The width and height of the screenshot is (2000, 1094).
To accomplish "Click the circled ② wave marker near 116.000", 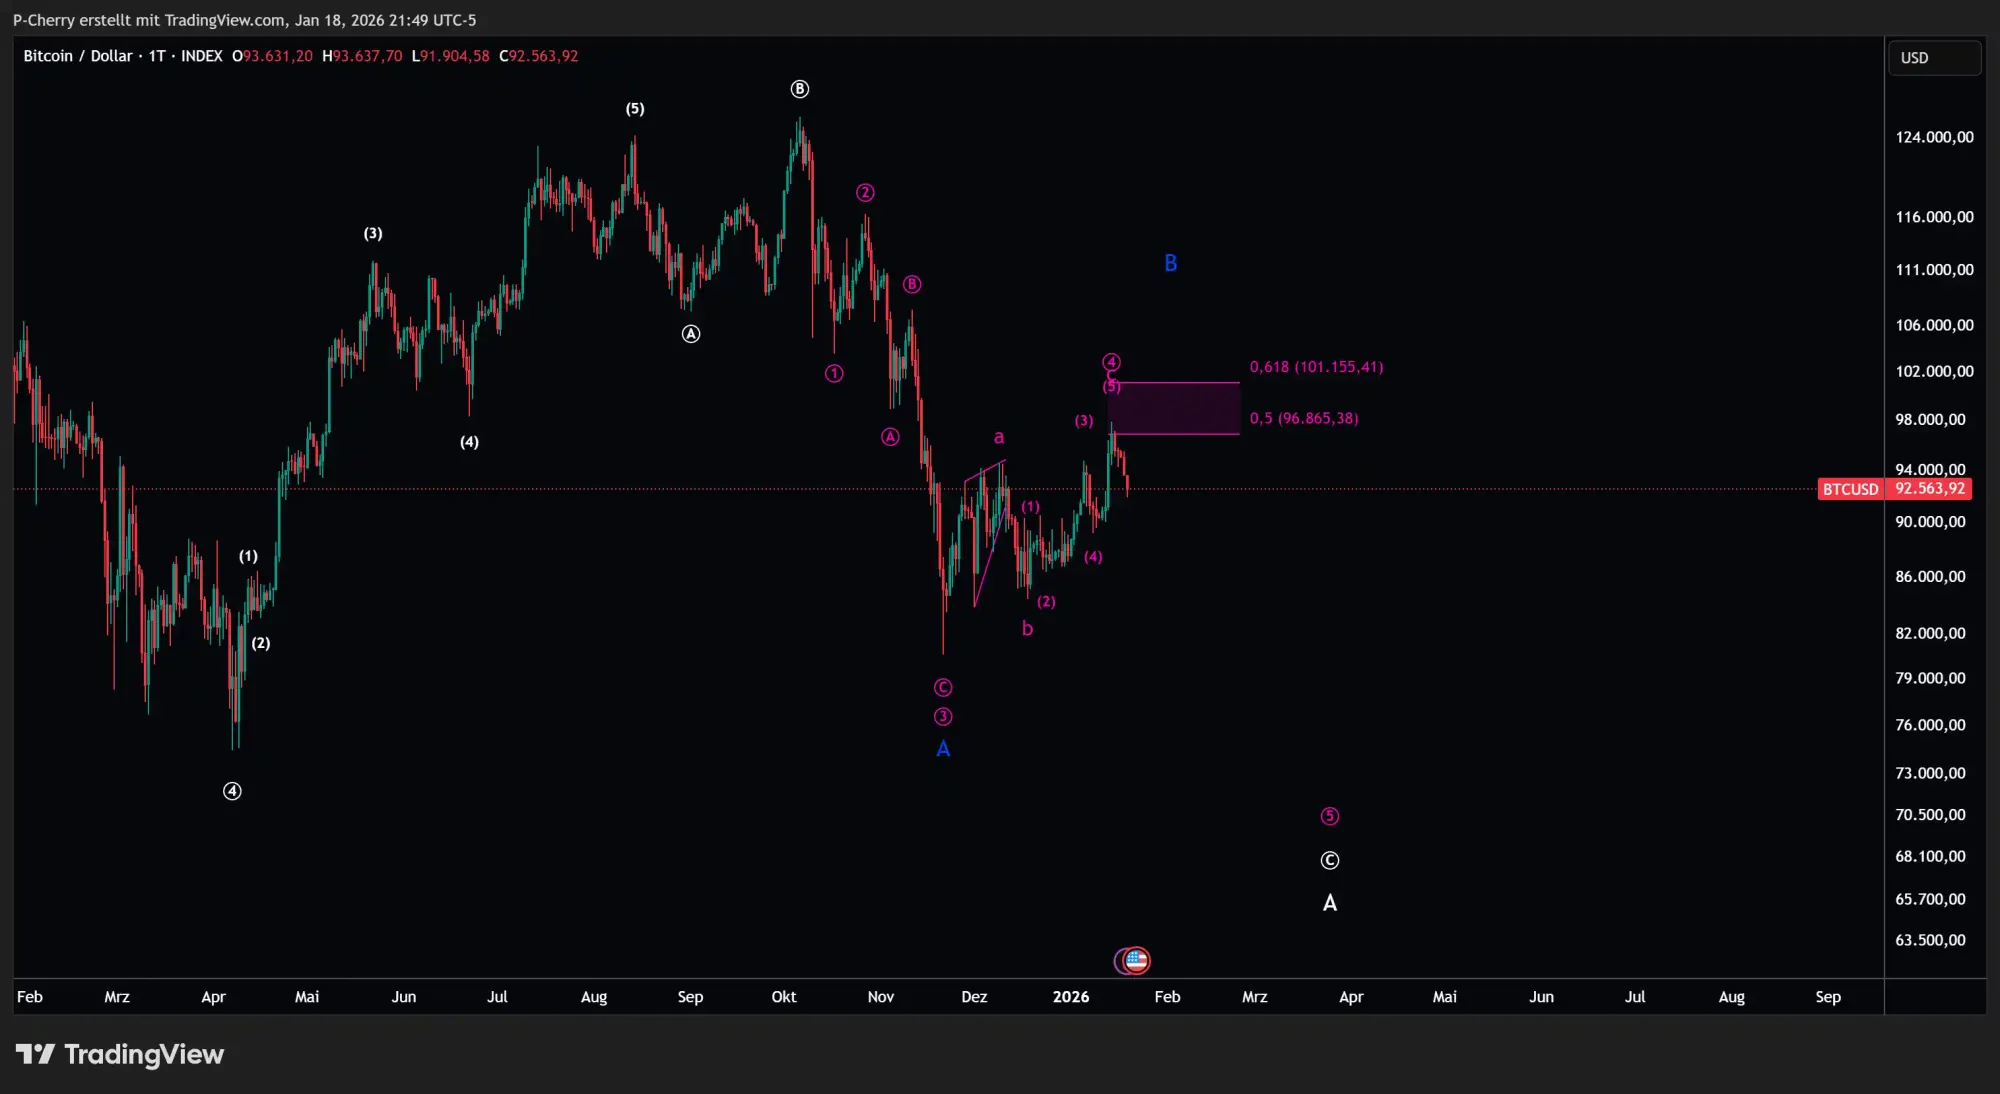I will [865, 192].
